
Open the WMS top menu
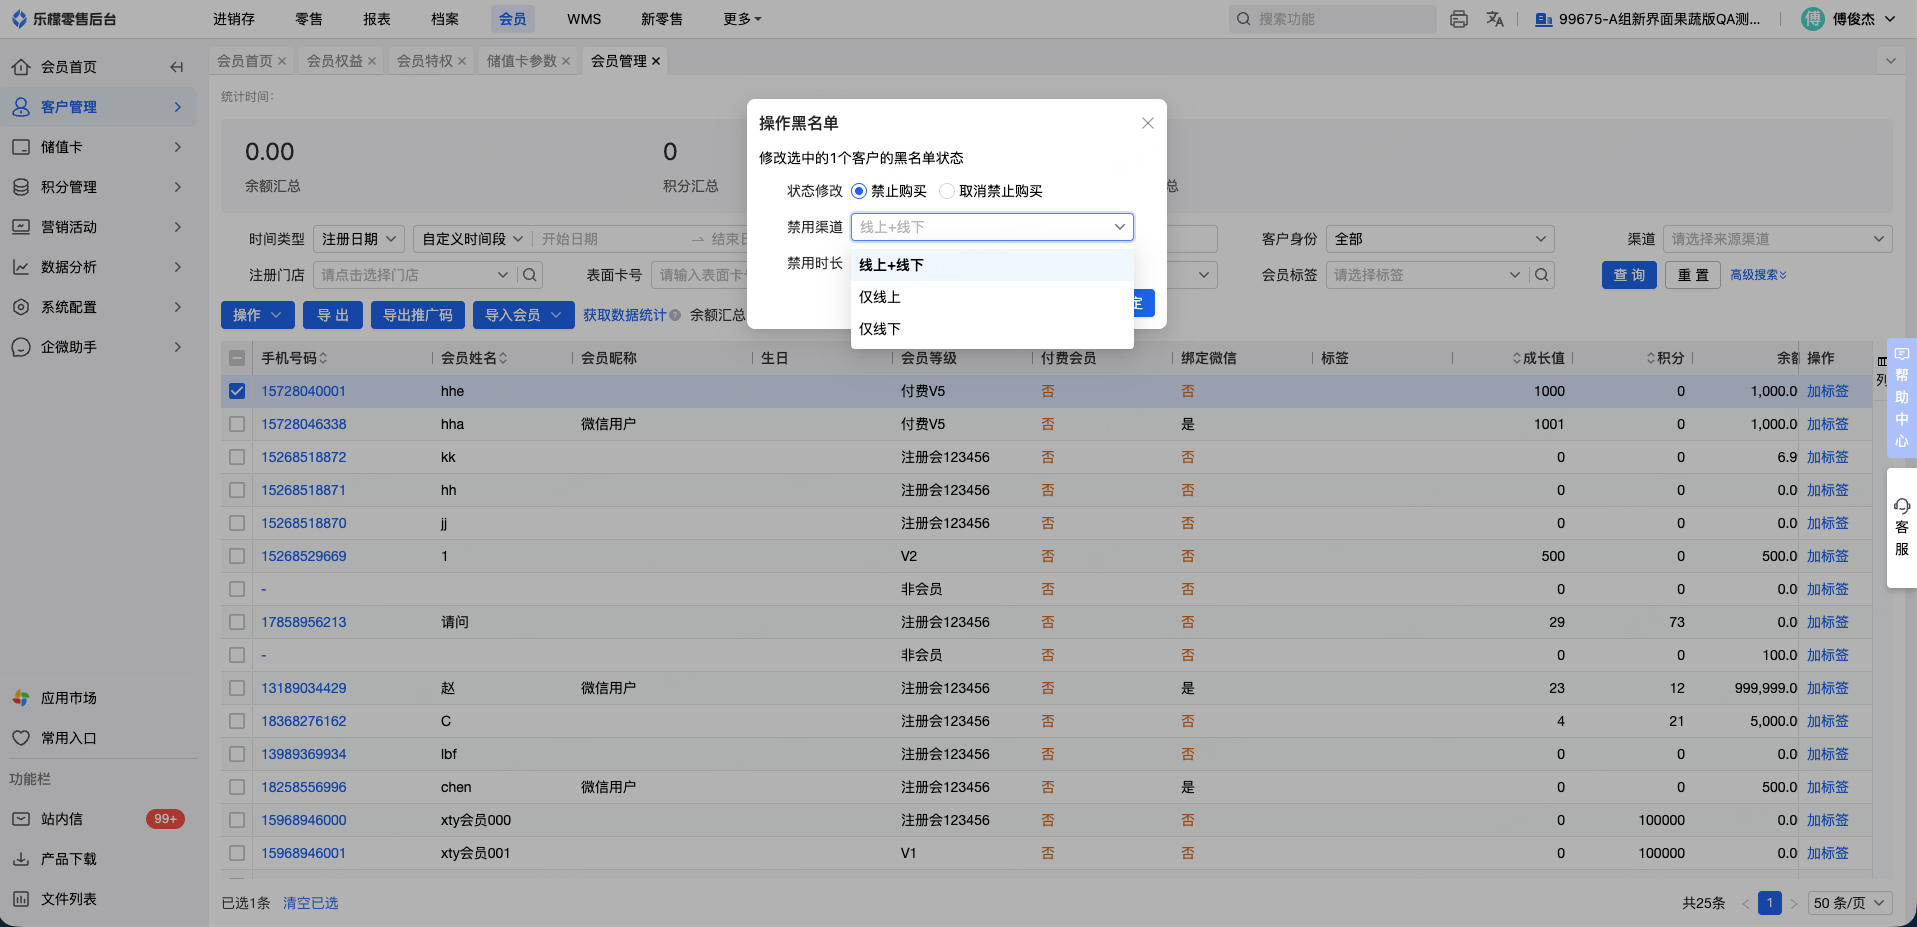point(584,19)
